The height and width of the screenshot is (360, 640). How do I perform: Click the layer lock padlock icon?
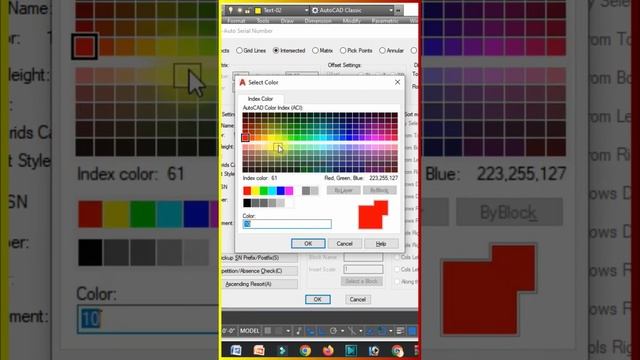coord(248,11)
